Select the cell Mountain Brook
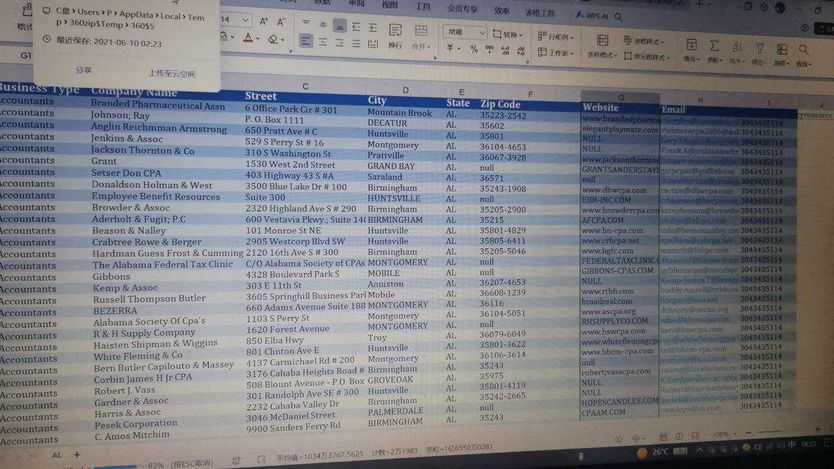The height and width of the screenshot is (469, 834). pos(399,113)
